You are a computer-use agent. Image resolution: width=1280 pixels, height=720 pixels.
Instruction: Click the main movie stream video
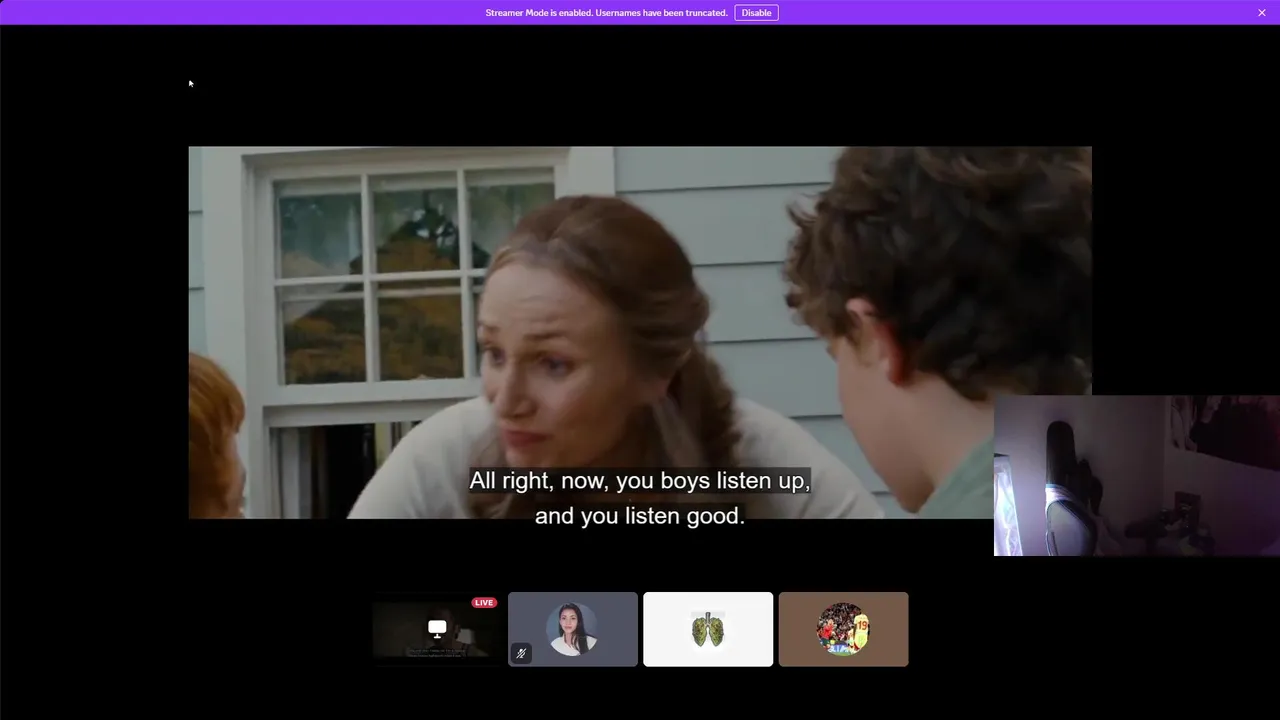[640, 332]
